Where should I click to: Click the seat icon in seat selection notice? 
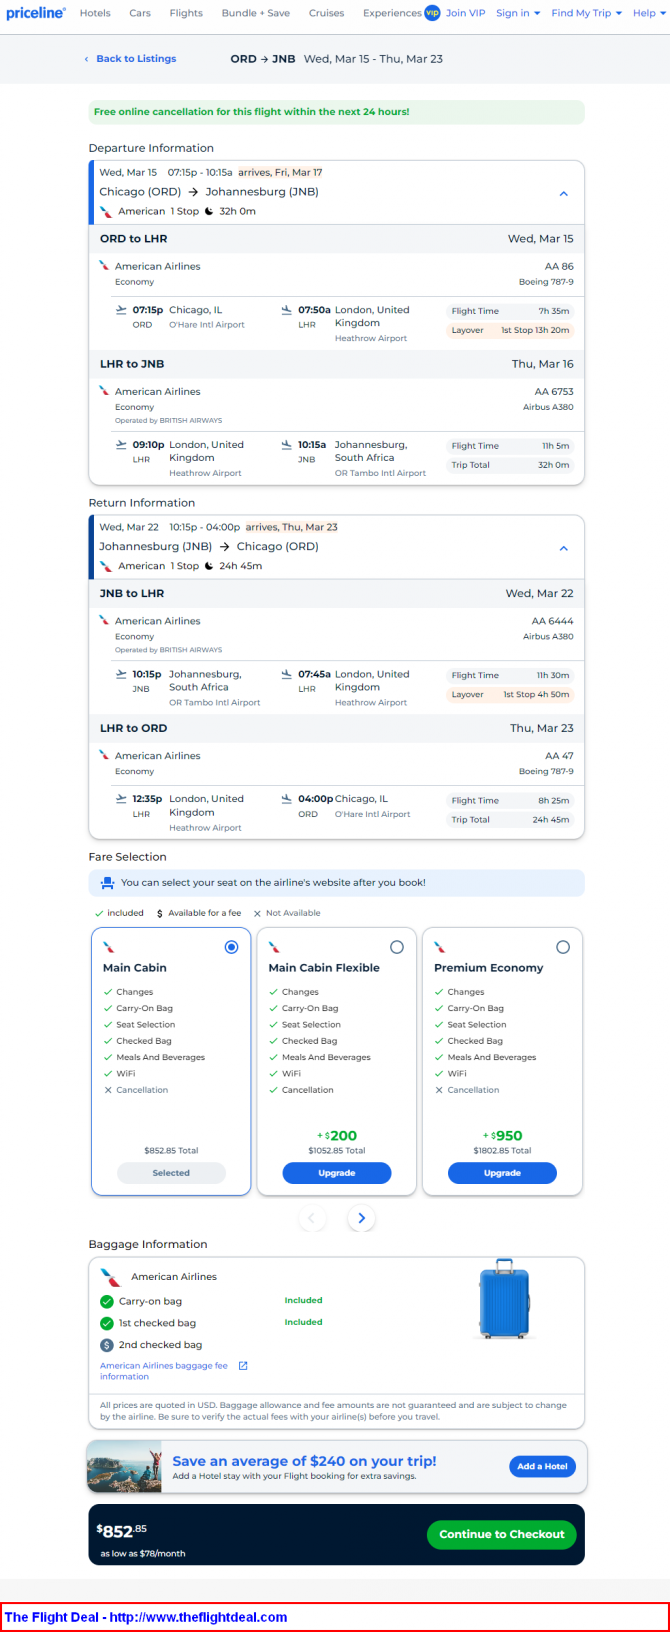tap(107, 883)
